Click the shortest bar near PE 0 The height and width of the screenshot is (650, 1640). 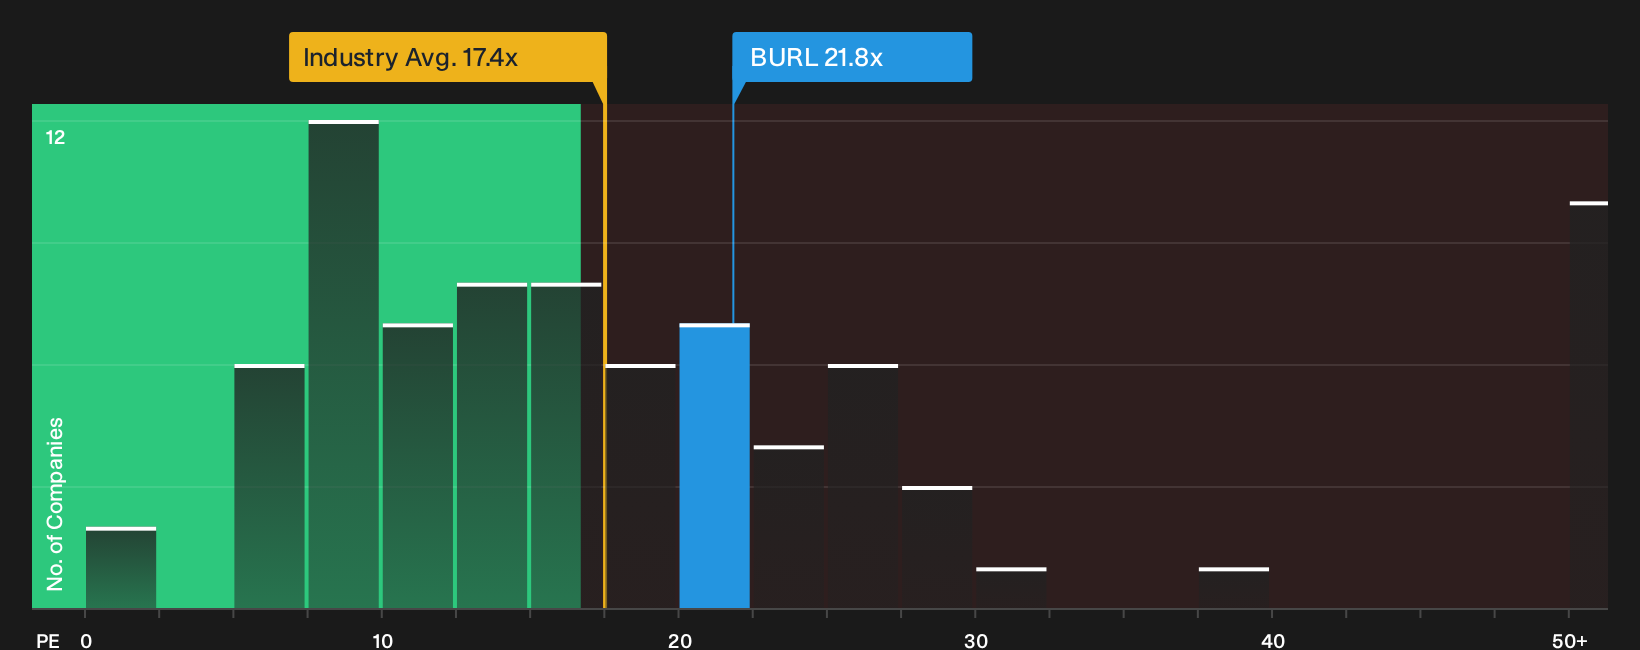point(121,568)
